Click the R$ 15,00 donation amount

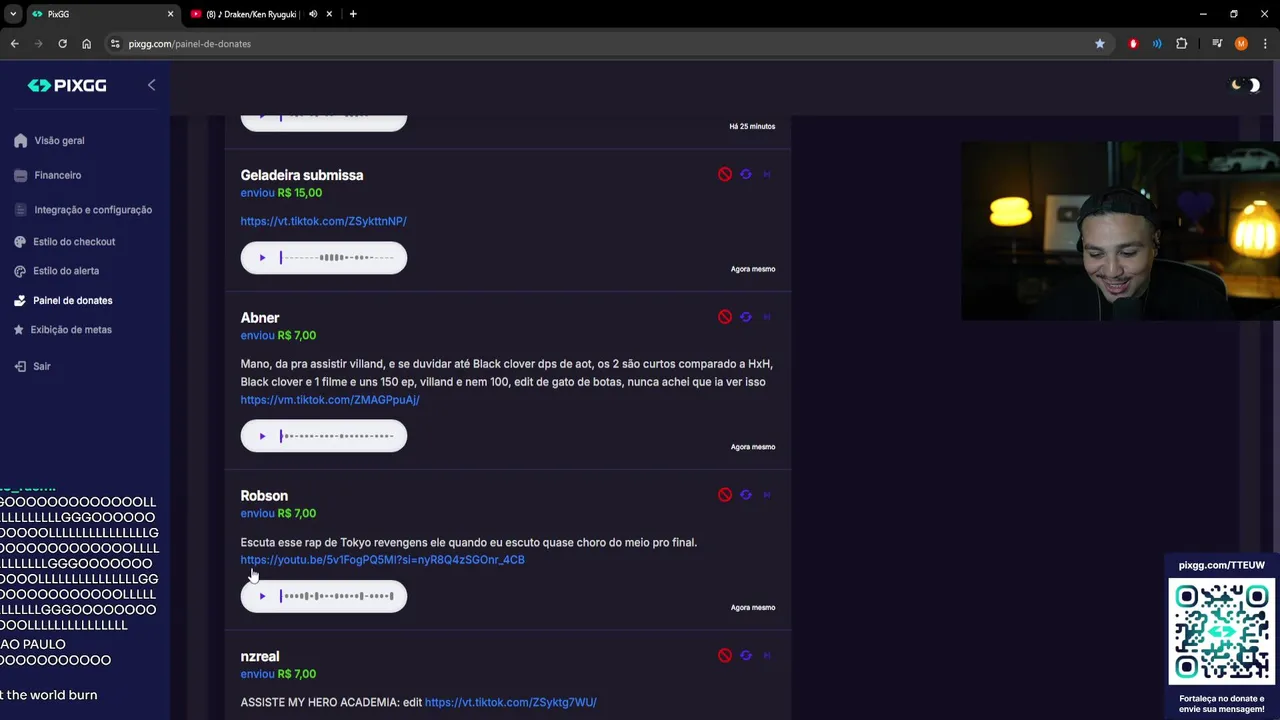pyautogui.click(x=300, y=193)
